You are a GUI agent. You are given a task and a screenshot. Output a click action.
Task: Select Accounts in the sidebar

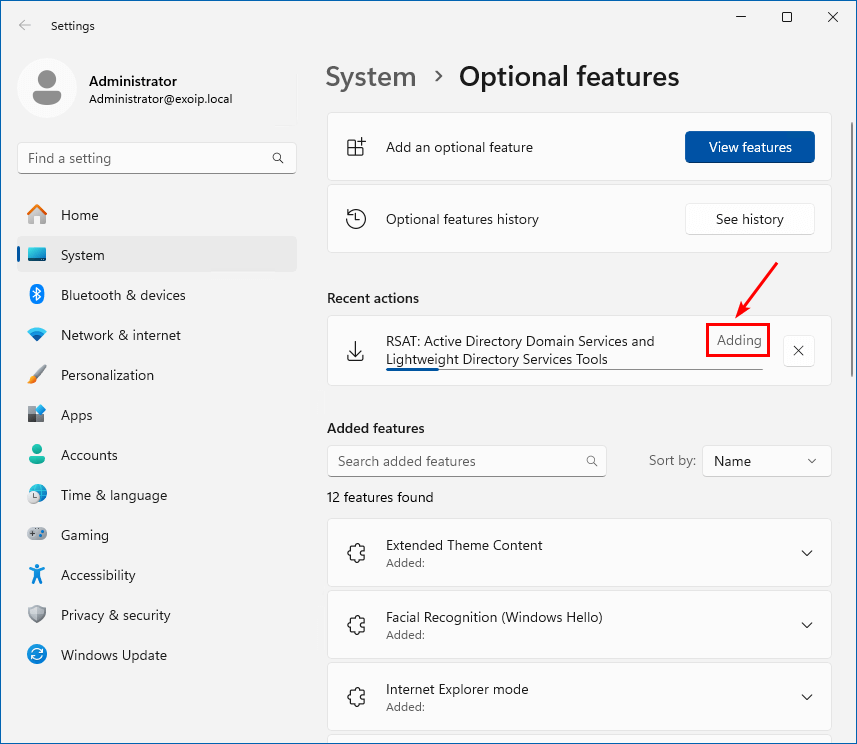pos(89,455)
